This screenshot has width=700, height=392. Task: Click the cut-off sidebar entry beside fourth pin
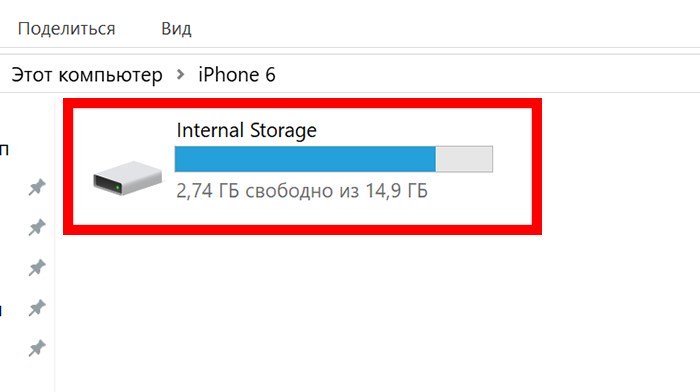1,309
